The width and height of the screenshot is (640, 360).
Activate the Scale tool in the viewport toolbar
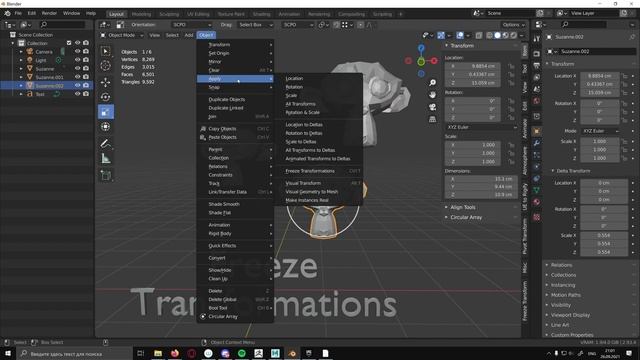pyautogui.click(x=106, y=112)
